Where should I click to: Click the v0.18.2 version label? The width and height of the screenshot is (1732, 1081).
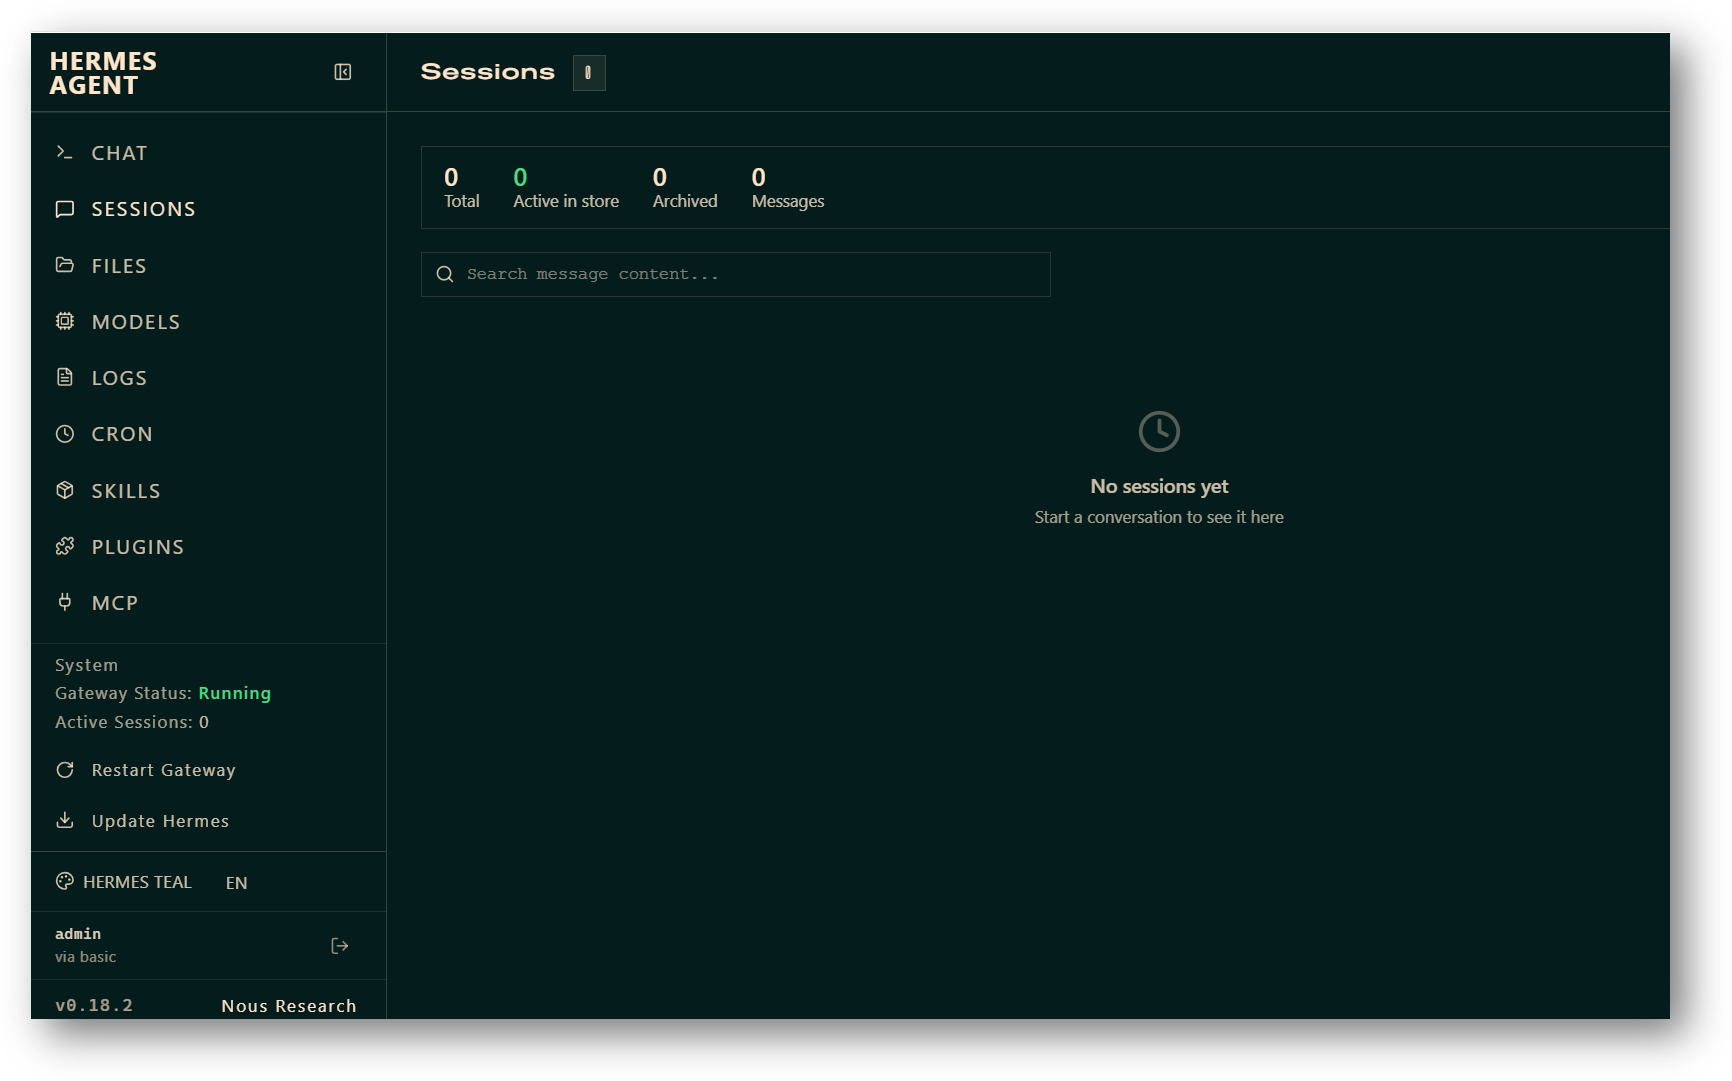pyautogui.click(x=94, y=1005)
